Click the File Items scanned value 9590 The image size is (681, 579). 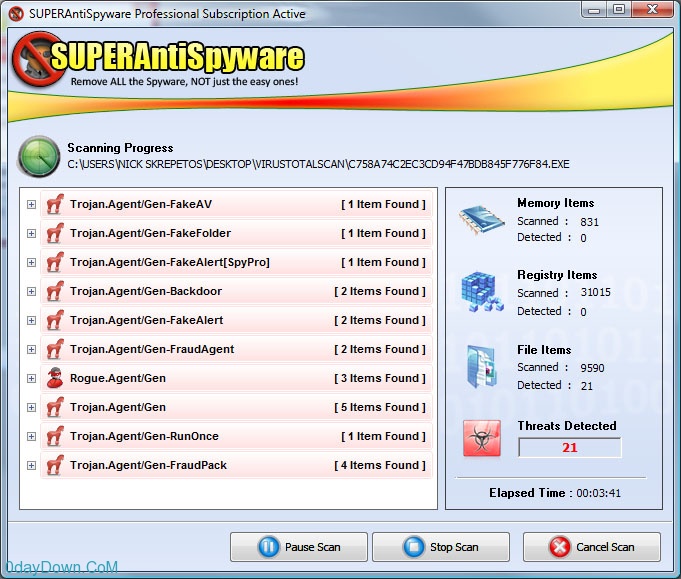(x=592, y=368)
